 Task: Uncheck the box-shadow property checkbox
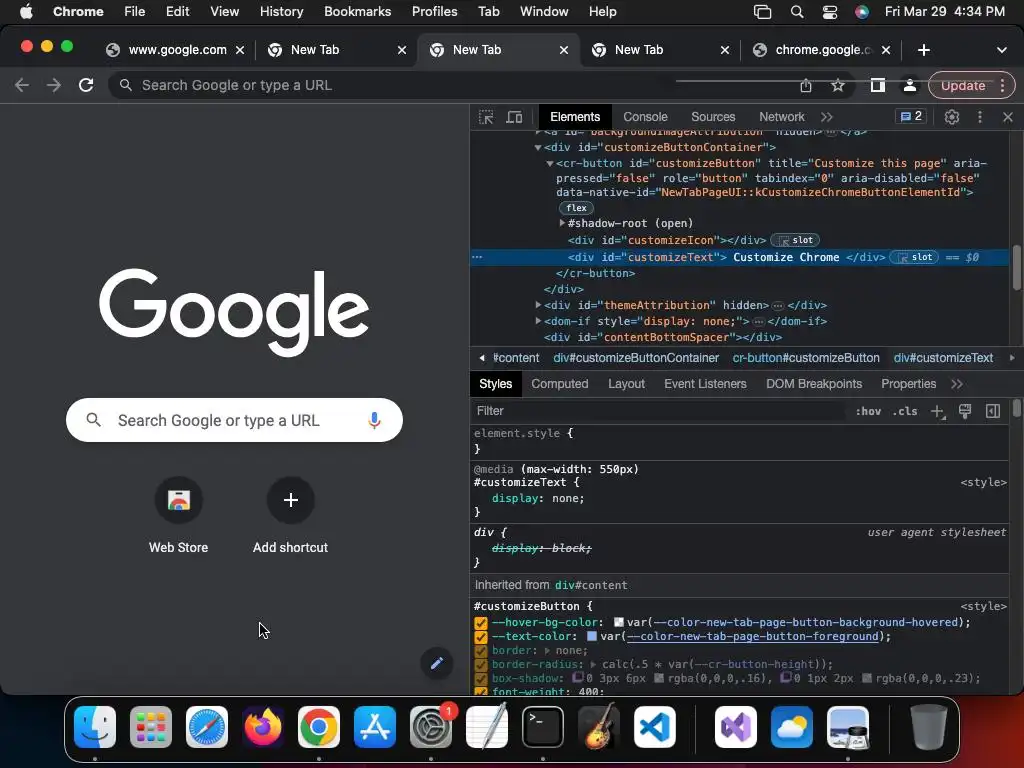pos(481,679)
